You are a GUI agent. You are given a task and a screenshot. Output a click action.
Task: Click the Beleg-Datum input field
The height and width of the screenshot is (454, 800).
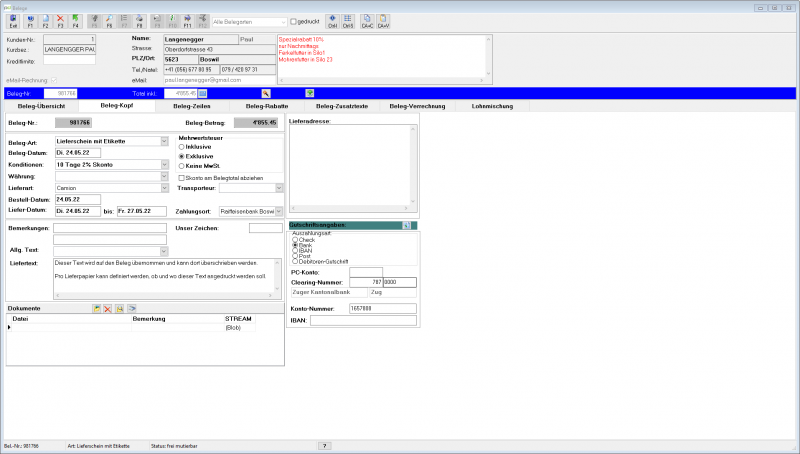78,153
